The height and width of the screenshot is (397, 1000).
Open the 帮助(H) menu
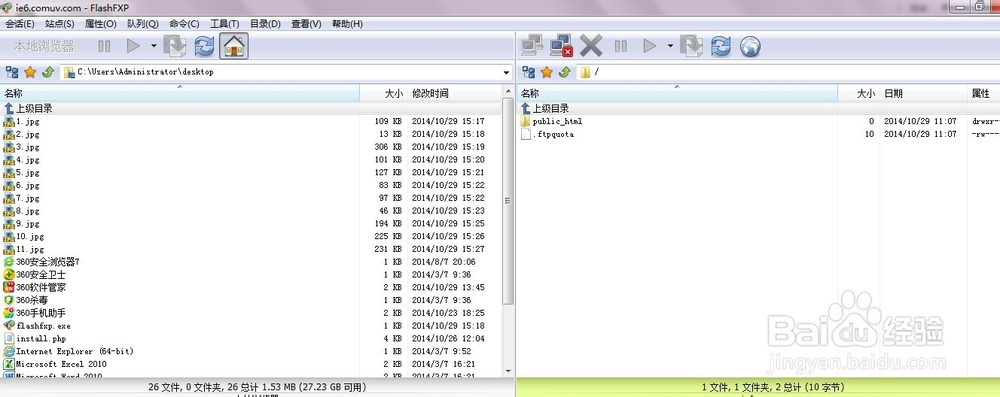(347, 24)
